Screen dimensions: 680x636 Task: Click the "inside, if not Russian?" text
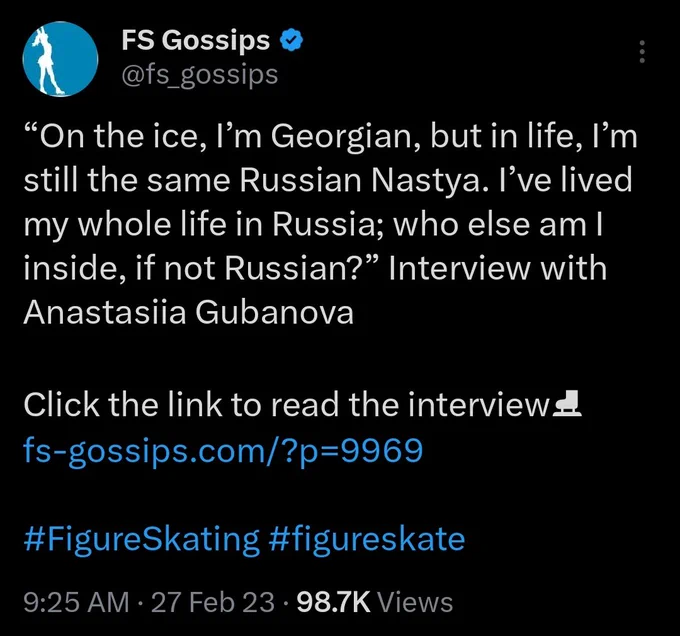(201, 268)
